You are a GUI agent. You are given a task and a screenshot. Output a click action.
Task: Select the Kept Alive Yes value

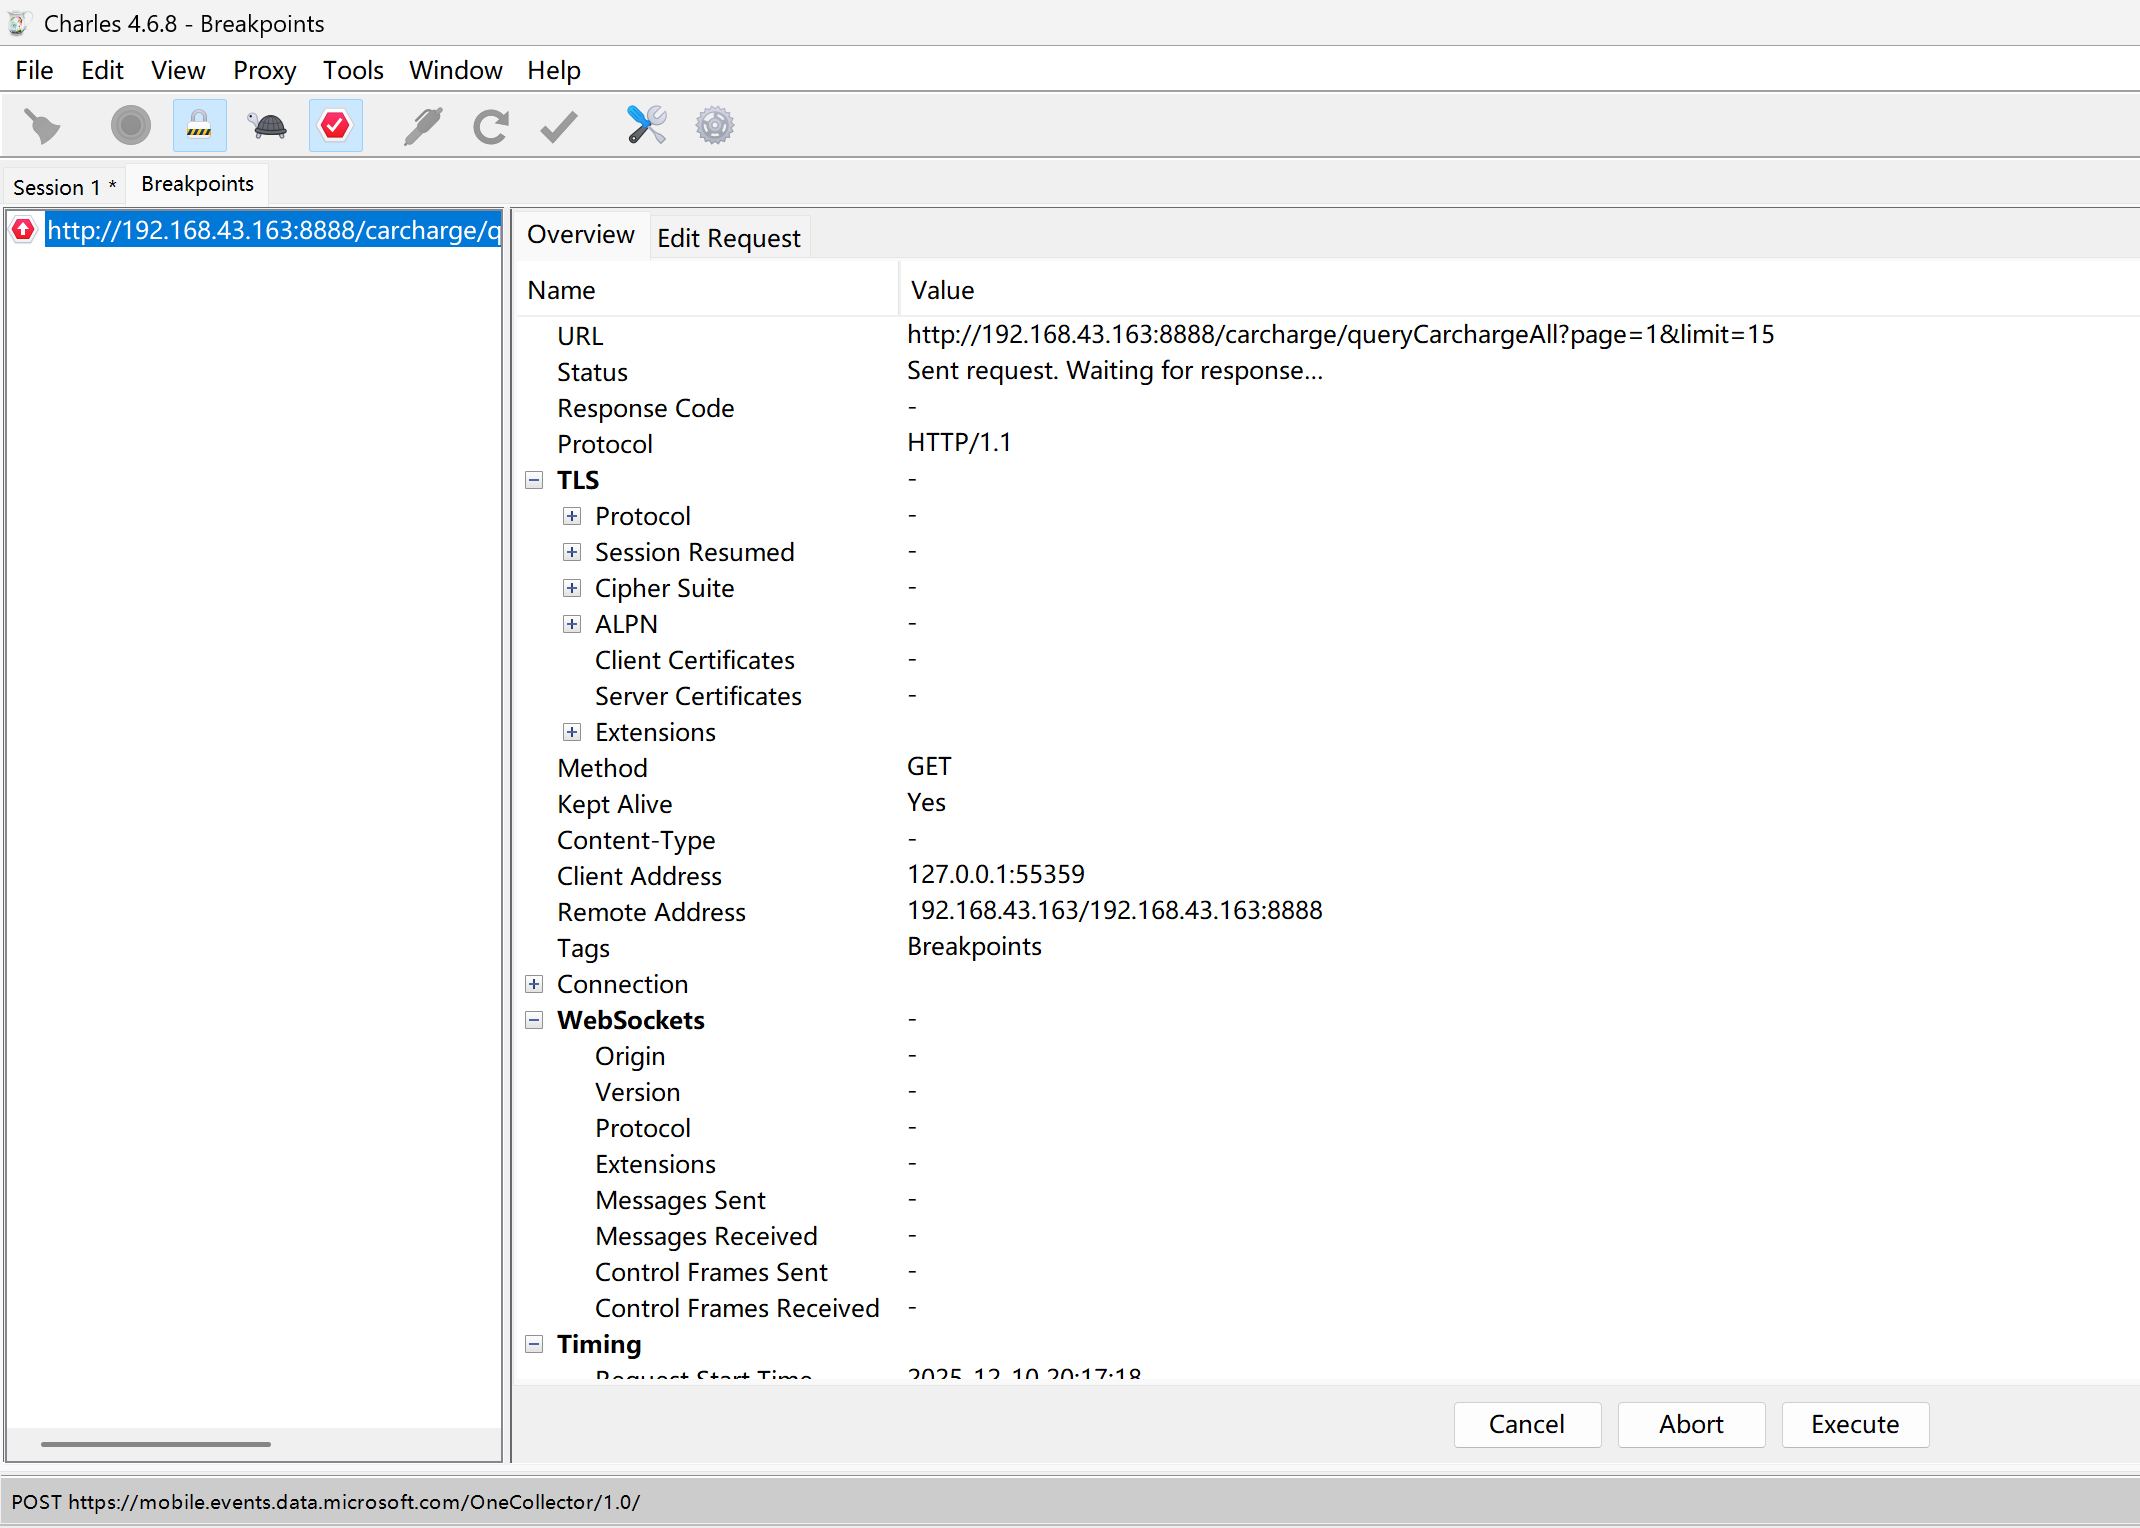point(926,802)
